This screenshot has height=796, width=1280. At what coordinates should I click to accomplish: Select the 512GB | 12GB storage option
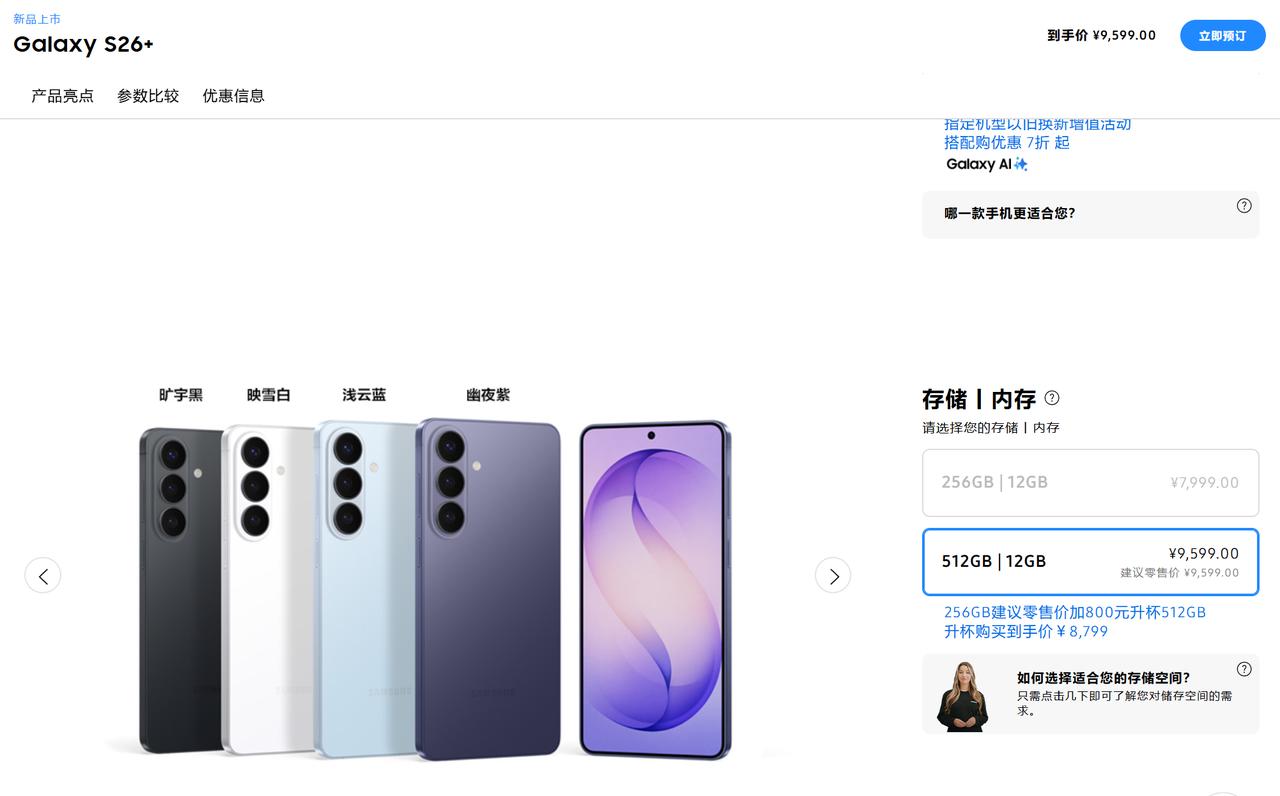tap(1090, 562)
